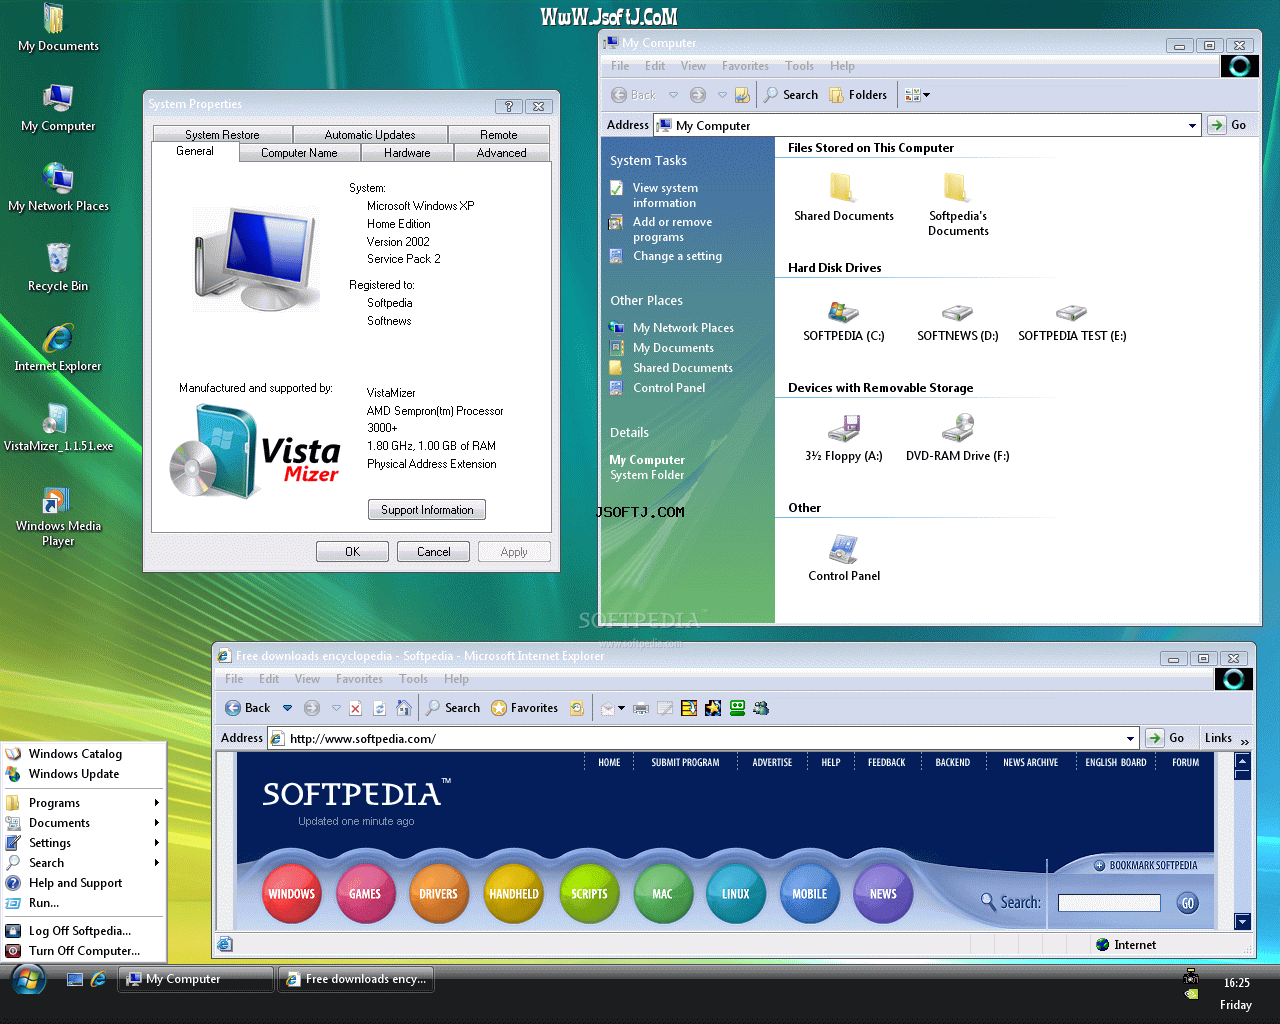The height and width of the screenshot is (1024, 1280).
Task: Expand the My Computer address bar dropdown
Action: click(x=1192, y=126)
